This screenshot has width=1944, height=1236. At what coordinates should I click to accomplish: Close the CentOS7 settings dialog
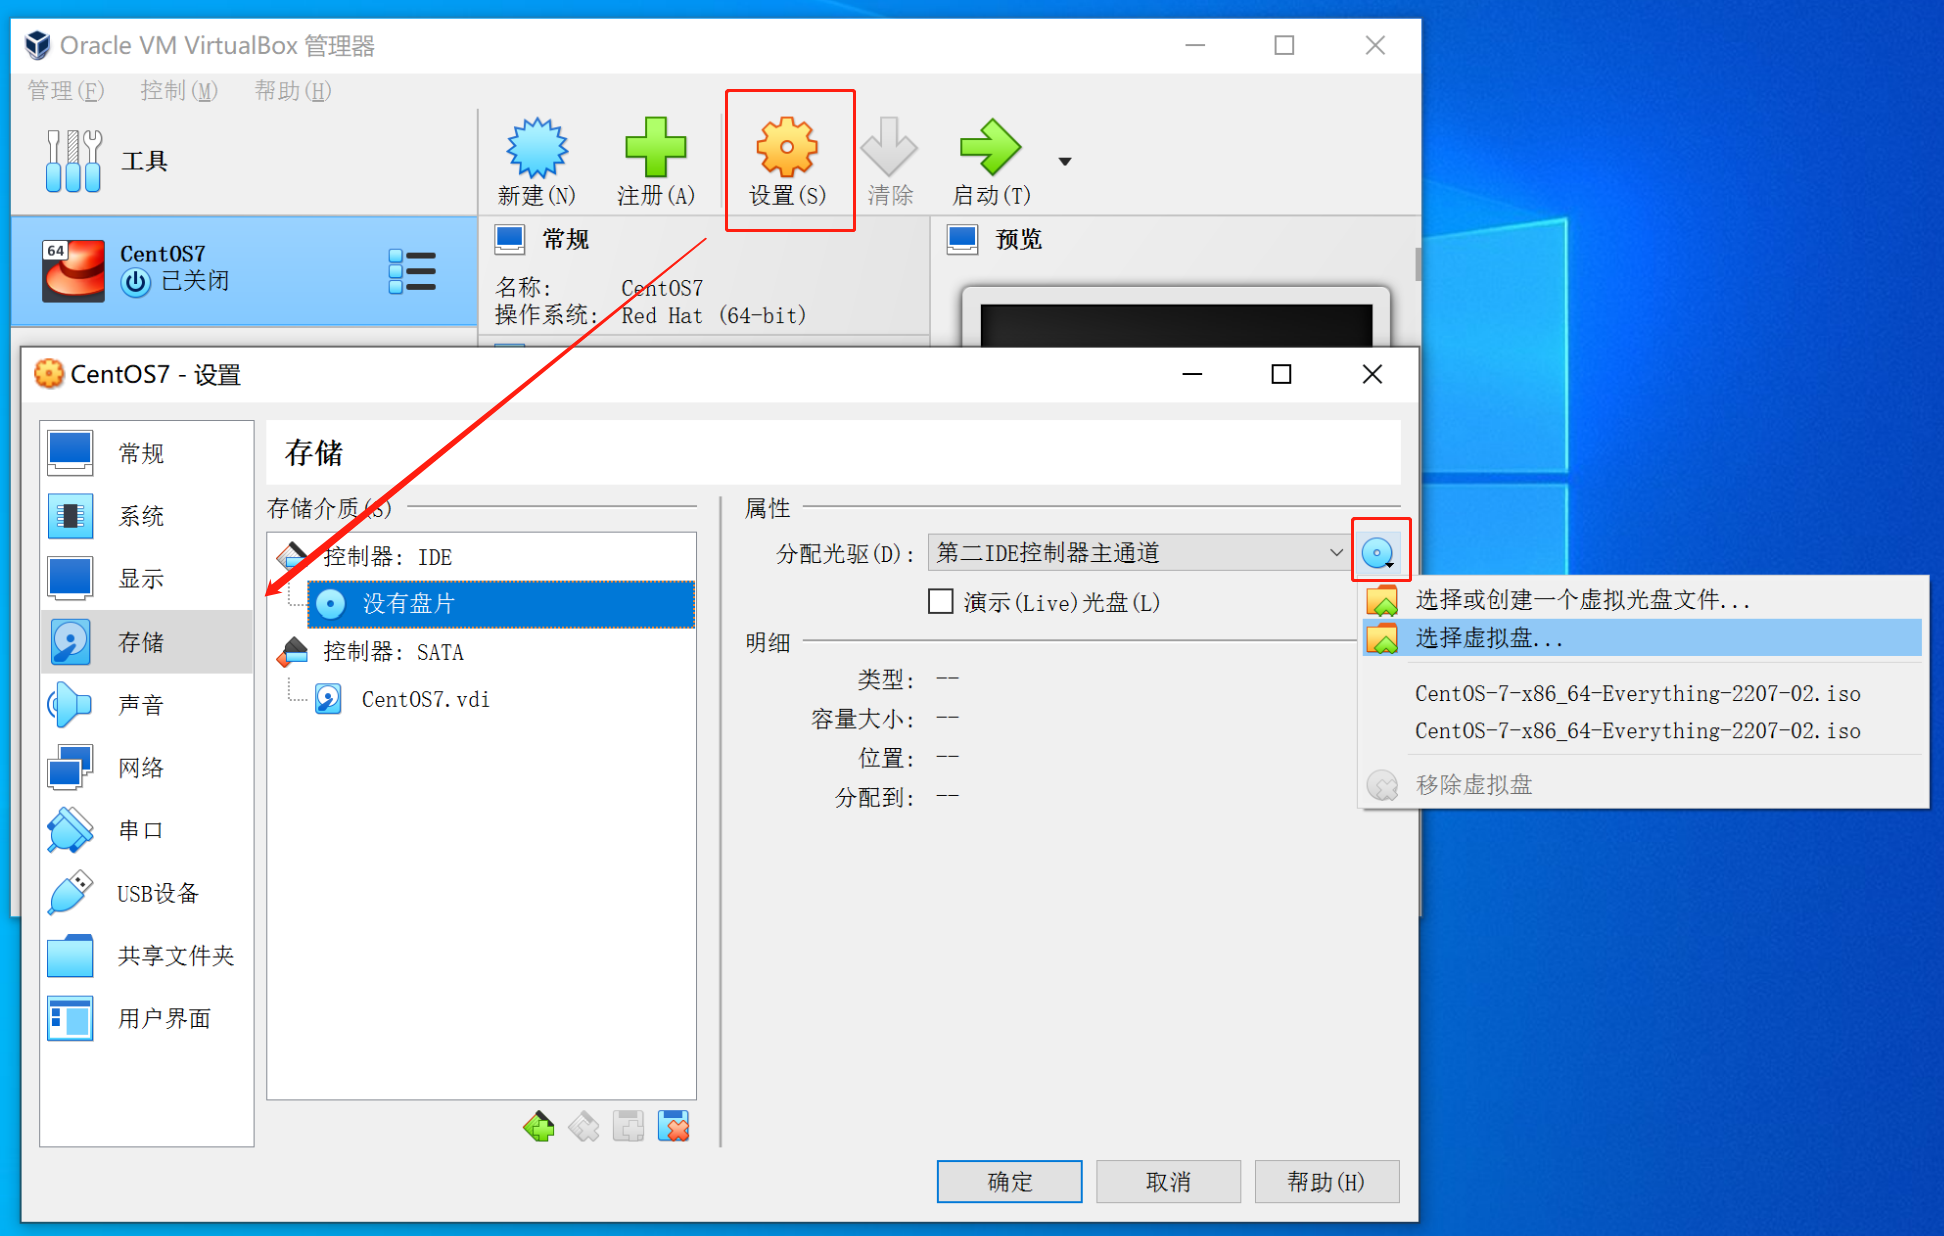pos(1372,374)
